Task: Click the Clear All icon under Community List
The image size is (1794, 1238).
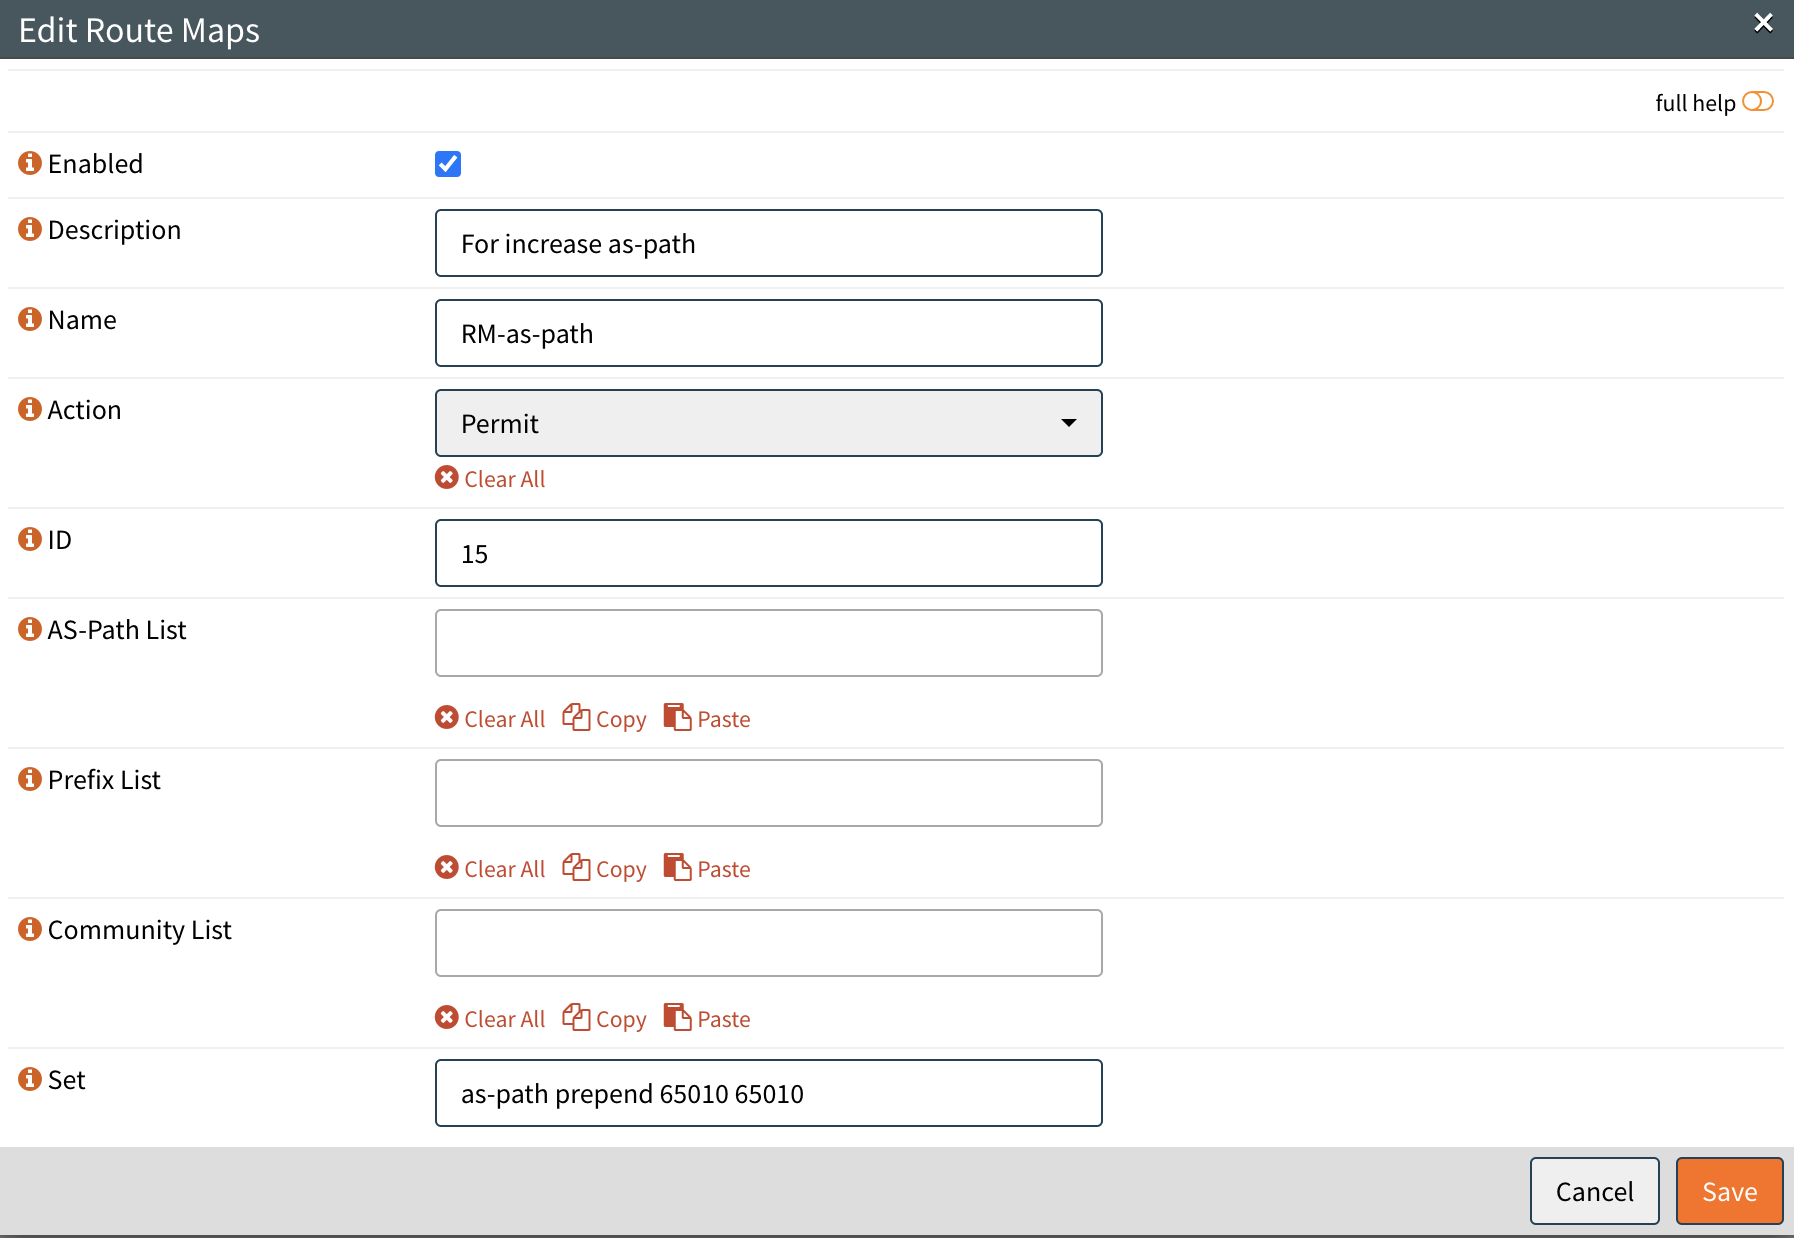Action: pos(447,1018)
